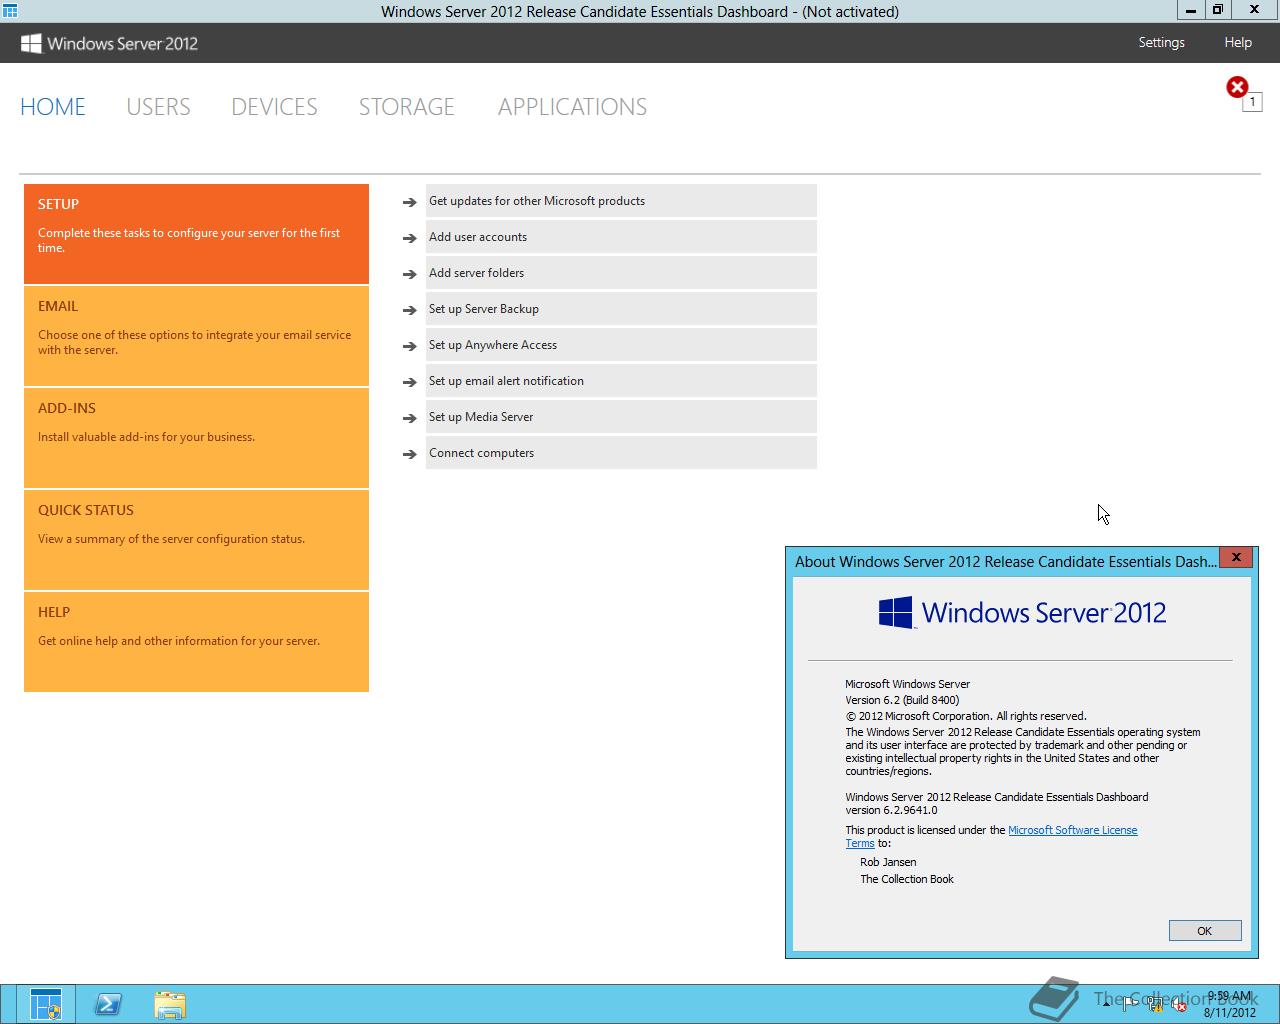Click Get updates for other Microsoft products task
The width and height of the screenshot is (1280, 1024).
point(621,201)
